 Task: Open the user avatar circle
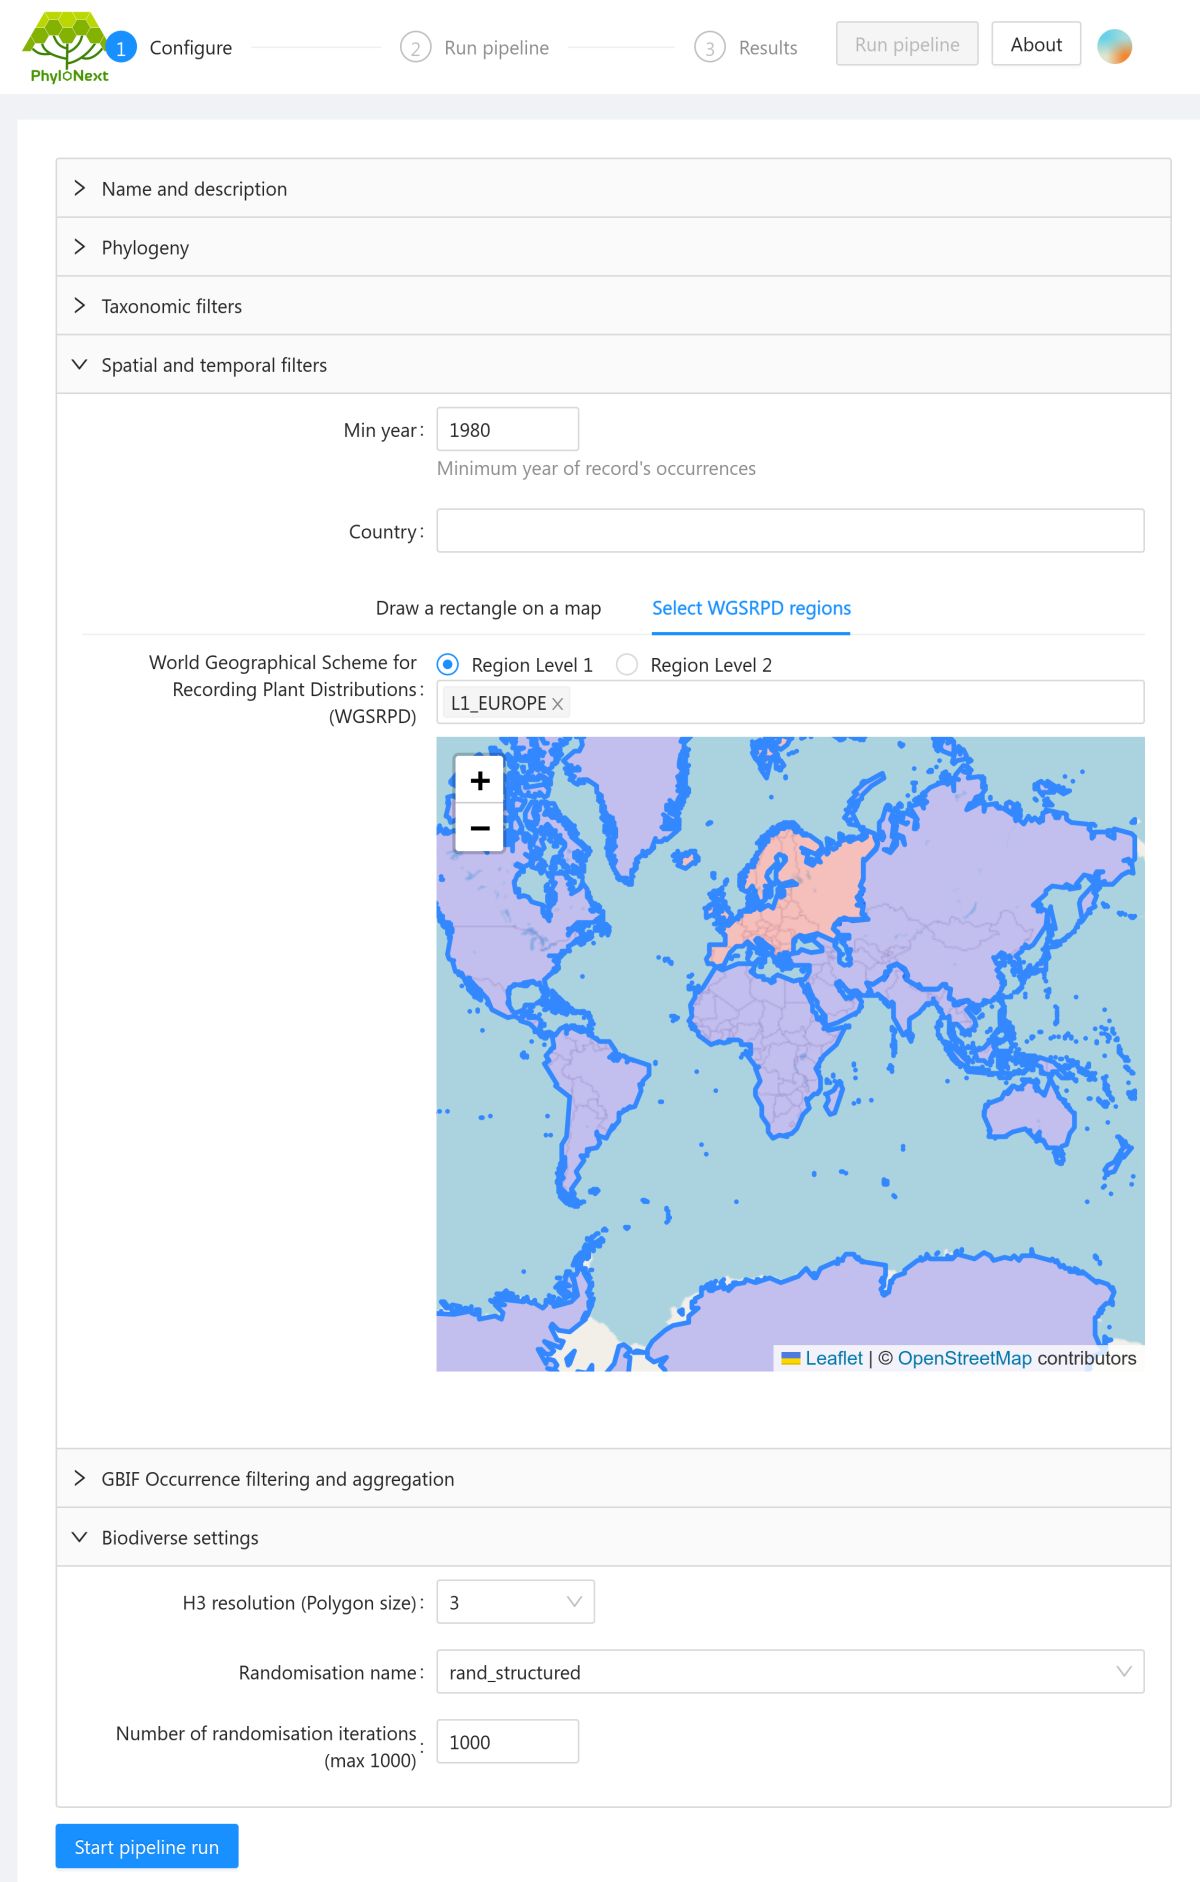1114,46
